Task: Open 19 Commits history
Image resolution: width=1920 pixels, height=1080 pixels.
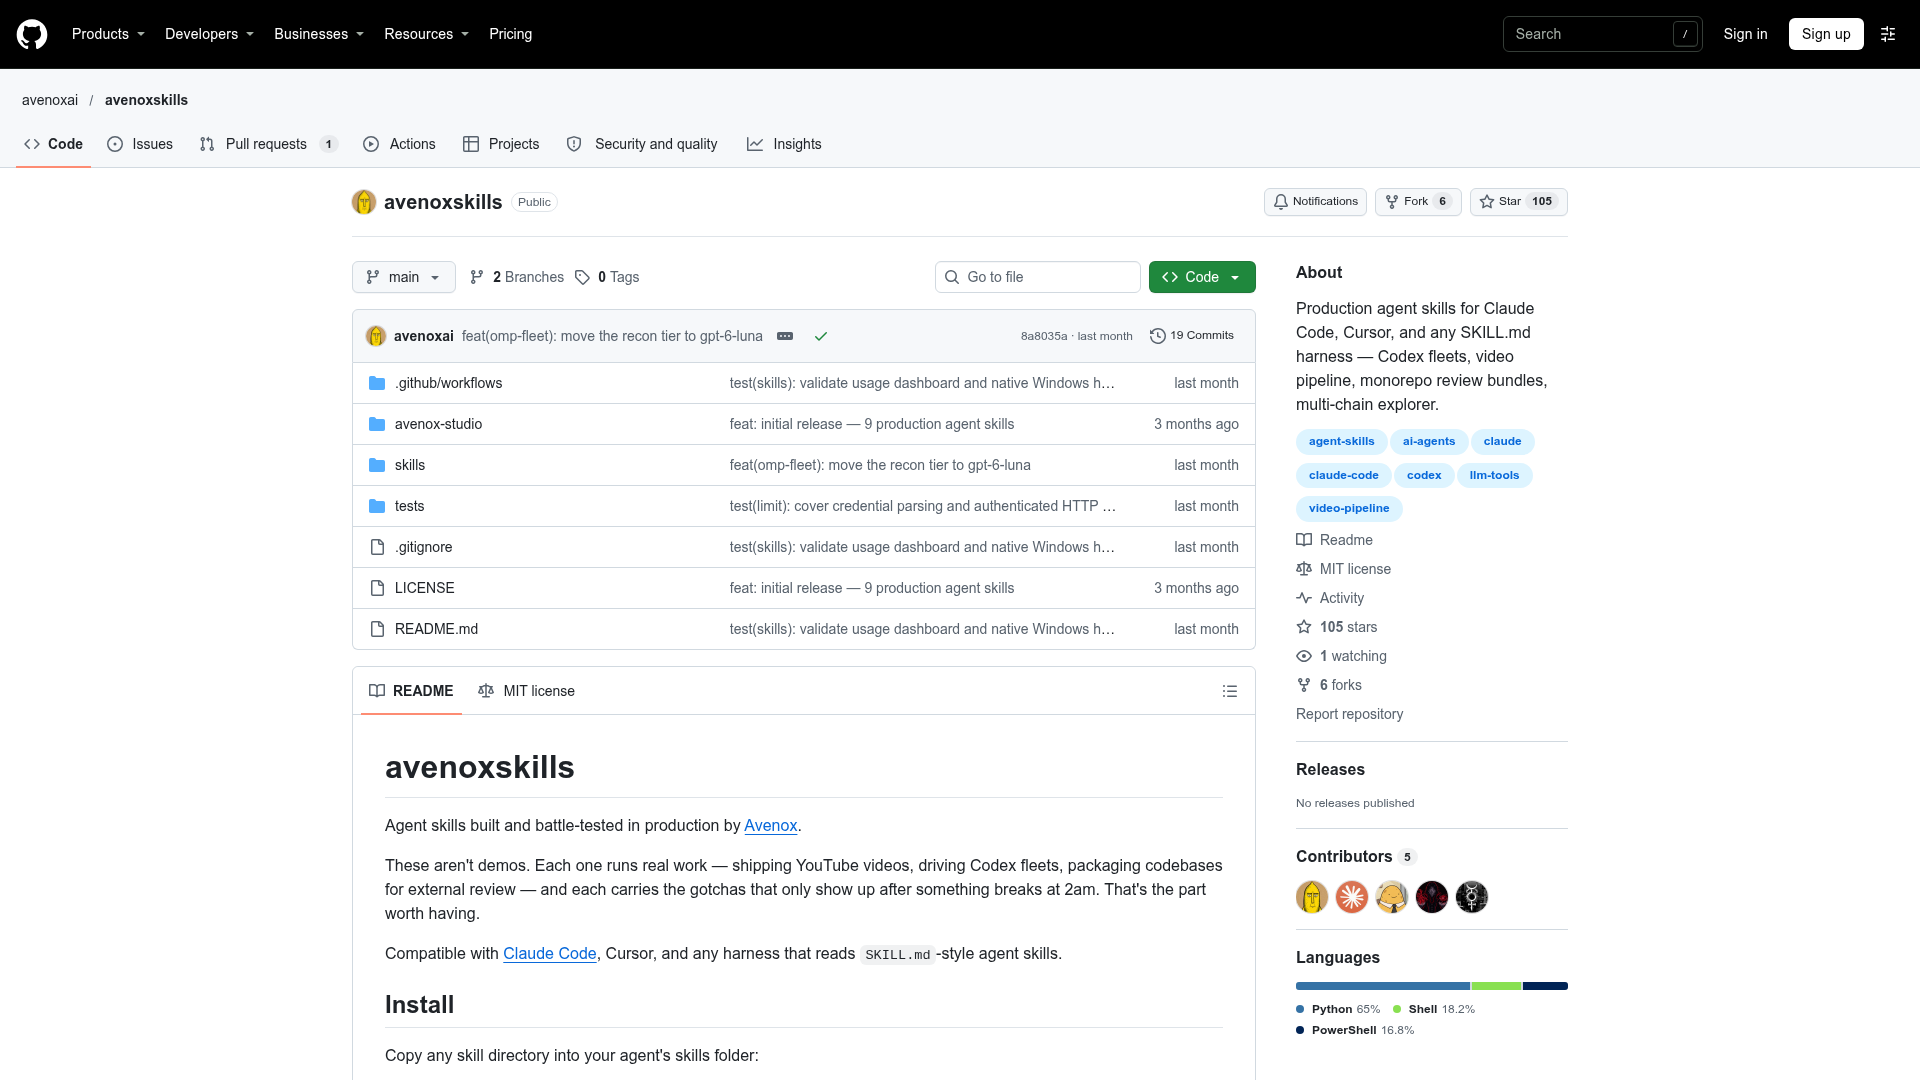Action: [1192, 336]
